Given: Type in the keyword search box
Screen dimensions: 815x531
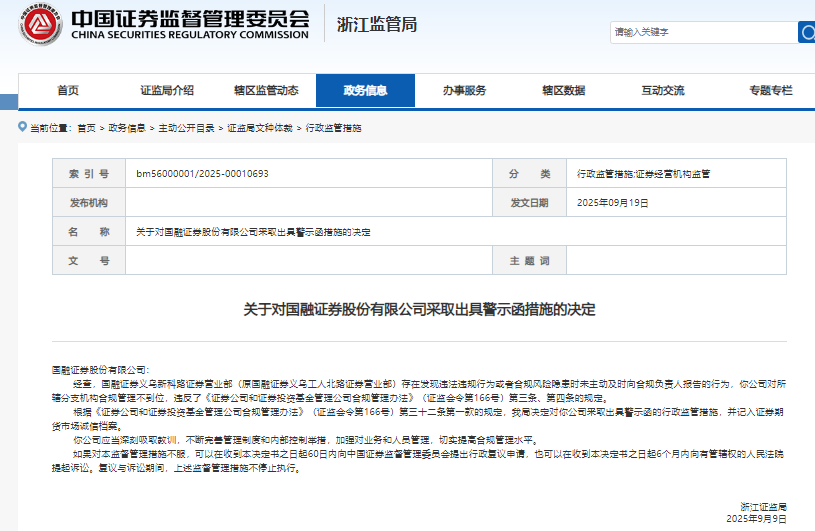Looking at the screenshot, I should 702,32.
